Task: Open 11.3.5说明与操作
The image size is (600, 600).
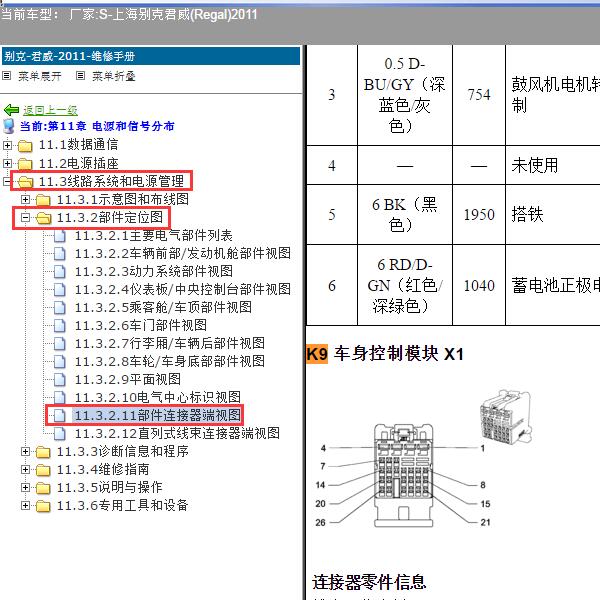Action: [109, 487]
